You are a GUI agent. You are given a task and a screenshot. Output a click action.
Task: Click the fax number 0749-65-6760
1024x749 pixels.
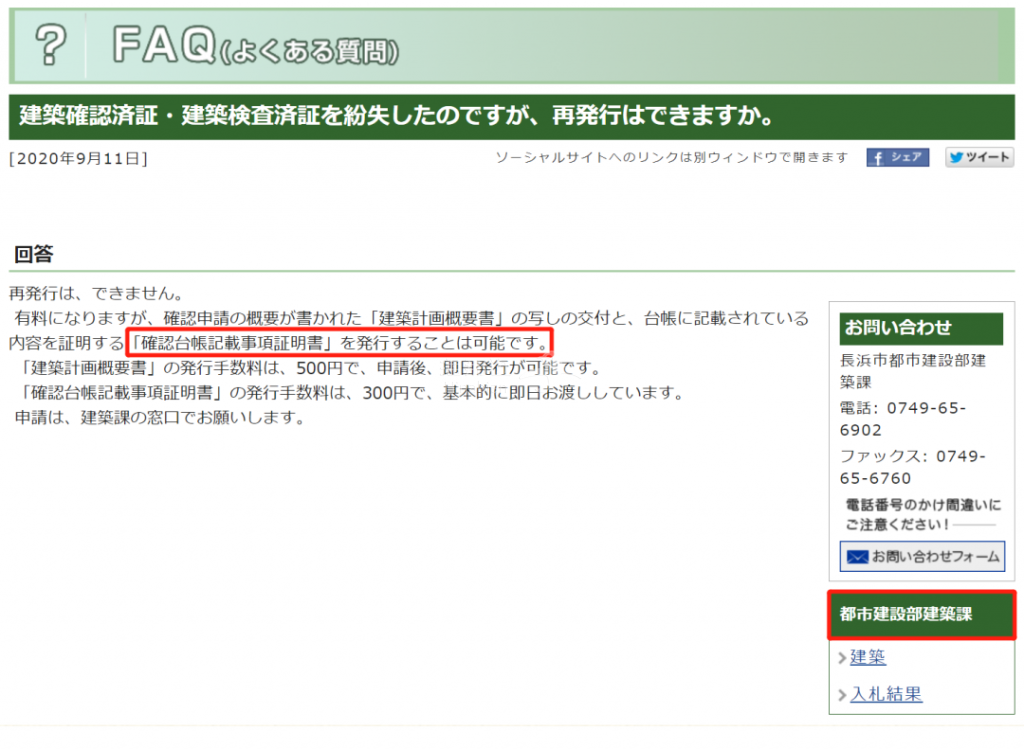(912, 467)
